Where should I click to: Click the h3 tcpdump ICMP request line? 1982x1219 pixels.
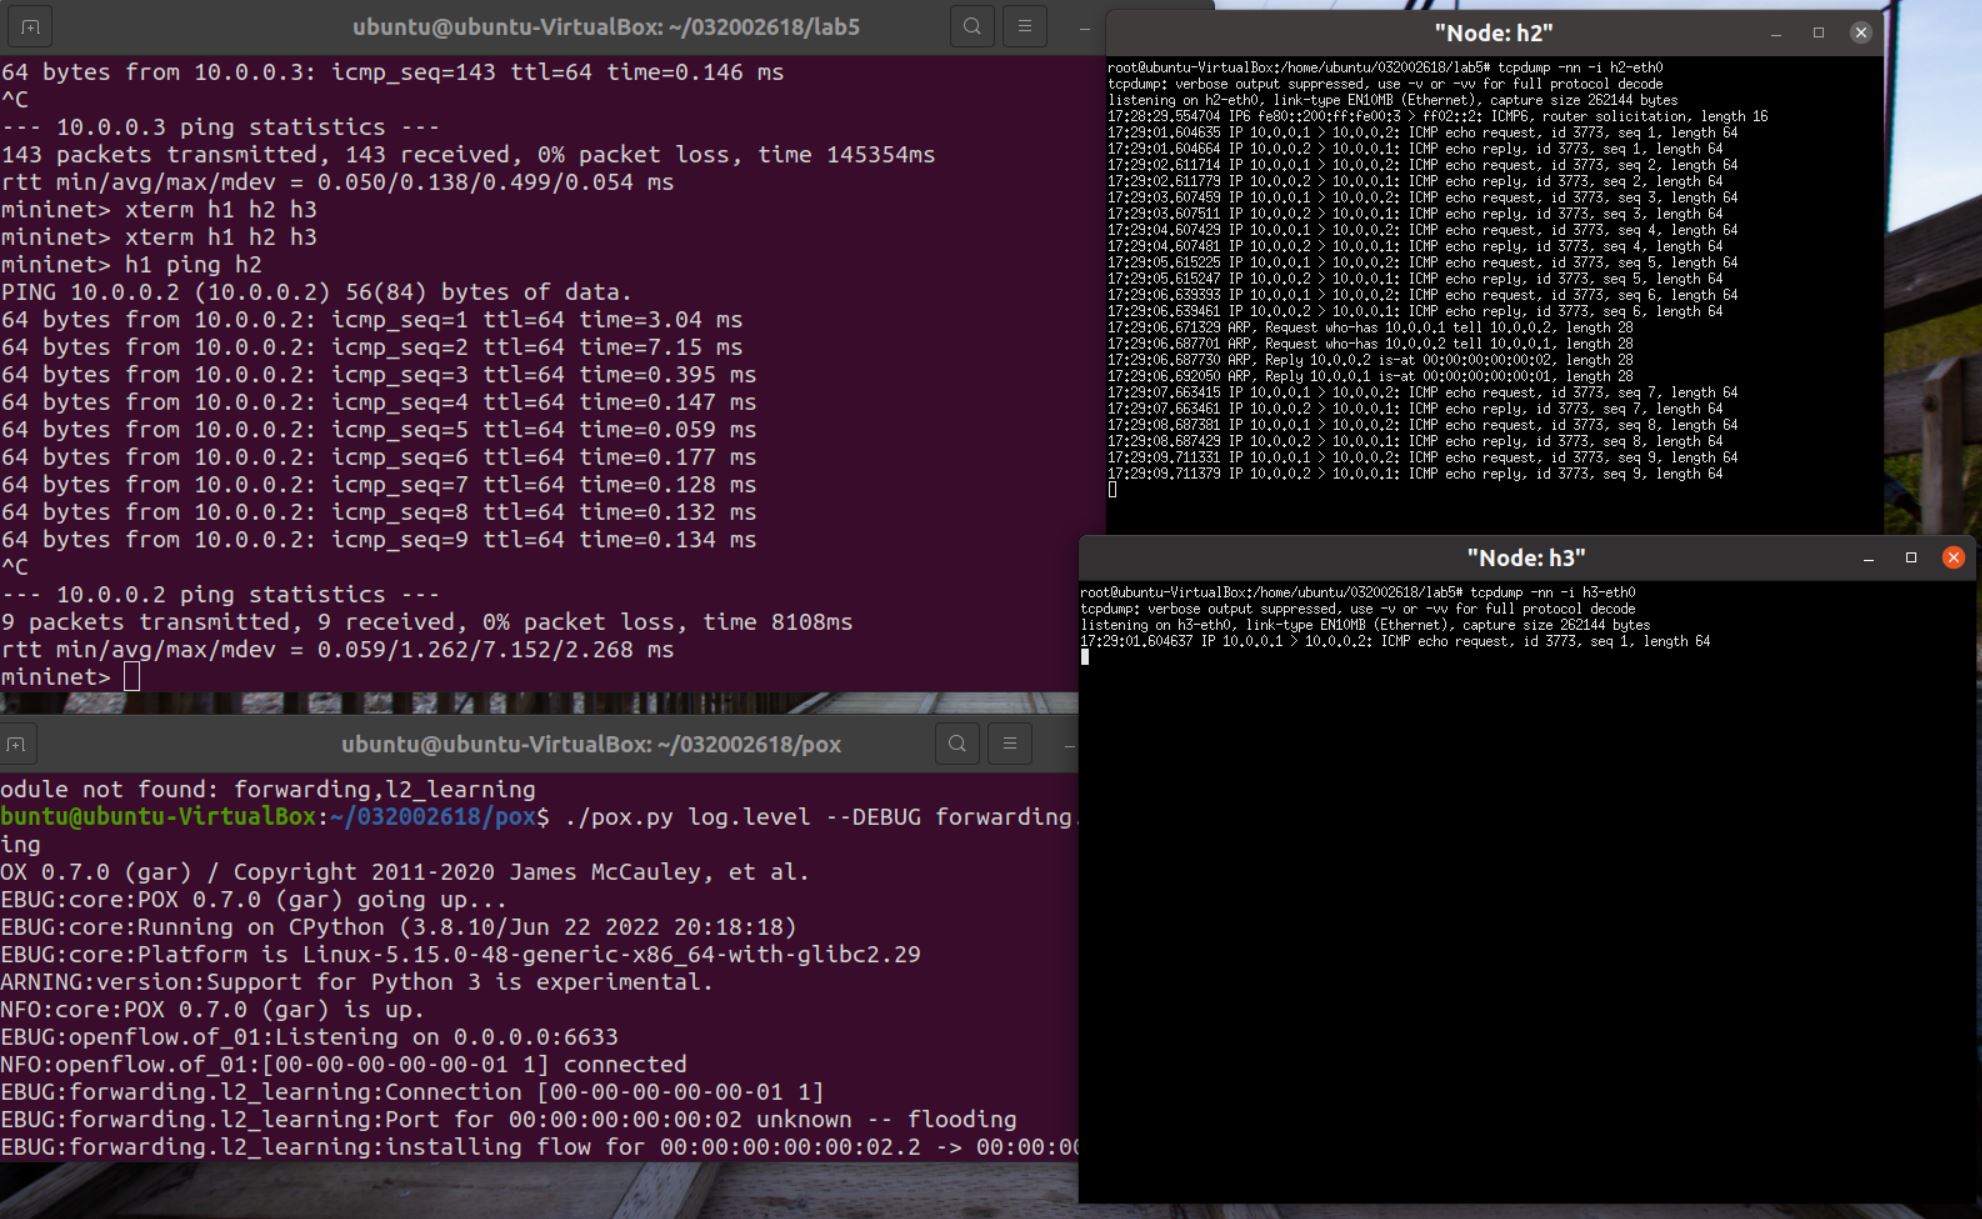click(x=1394, y=642)
